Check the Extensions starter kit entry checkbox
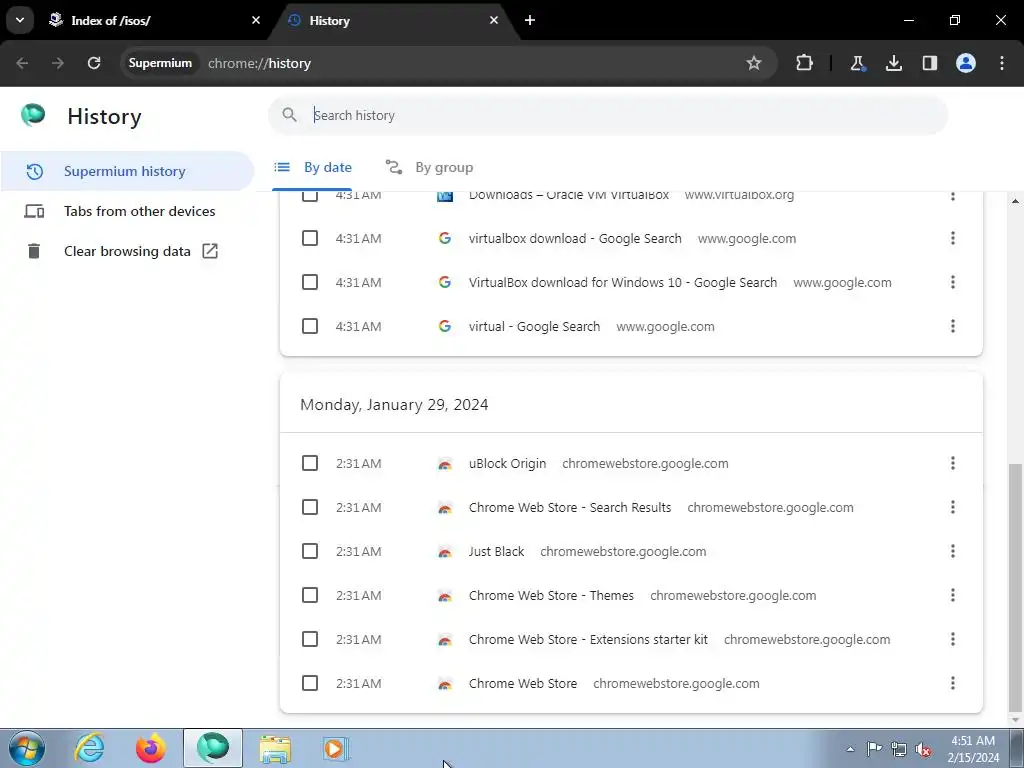The image size is (1024, 768). point(310,639)
